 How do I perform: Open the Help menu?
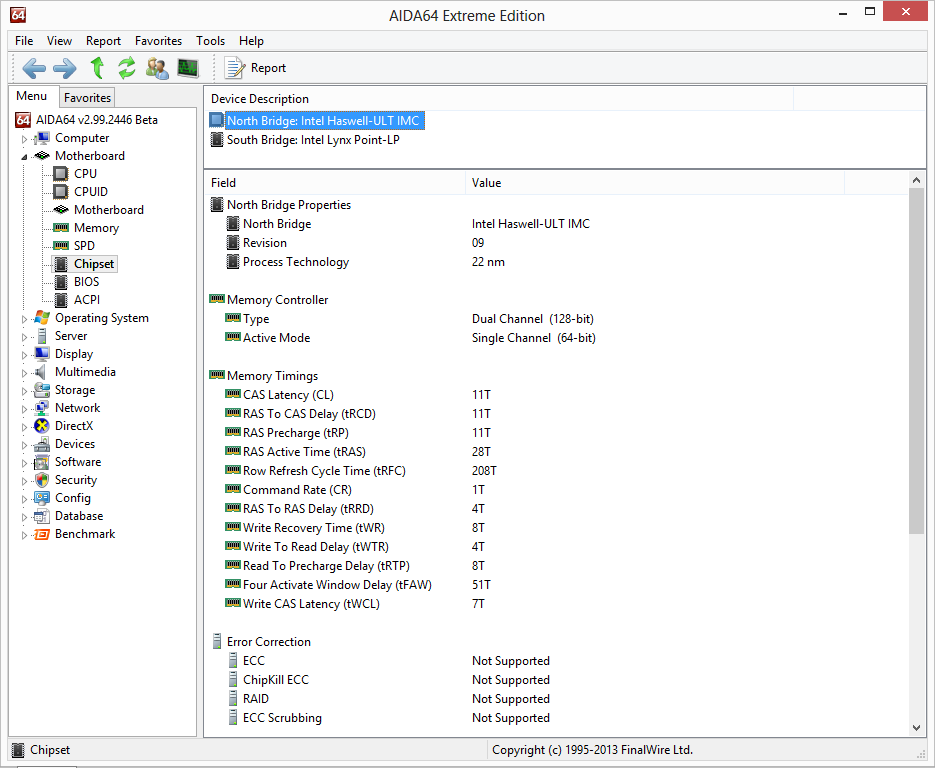pyautogui.click(x=251, y=41)
